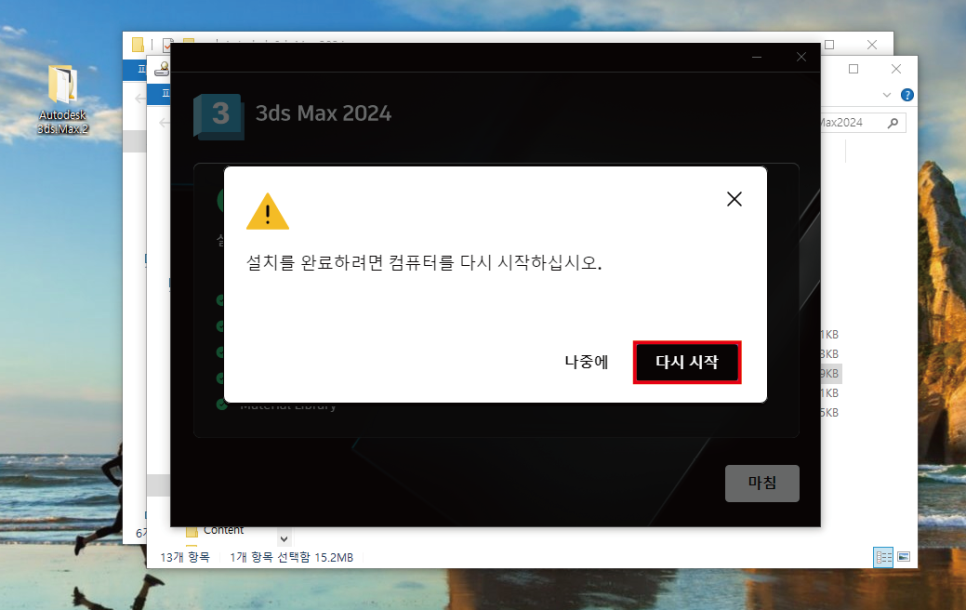This screenshot has width=966, height=610.
Task: Click the 3ds Max 2024 logo icon
Action: (x=219, y=116)
